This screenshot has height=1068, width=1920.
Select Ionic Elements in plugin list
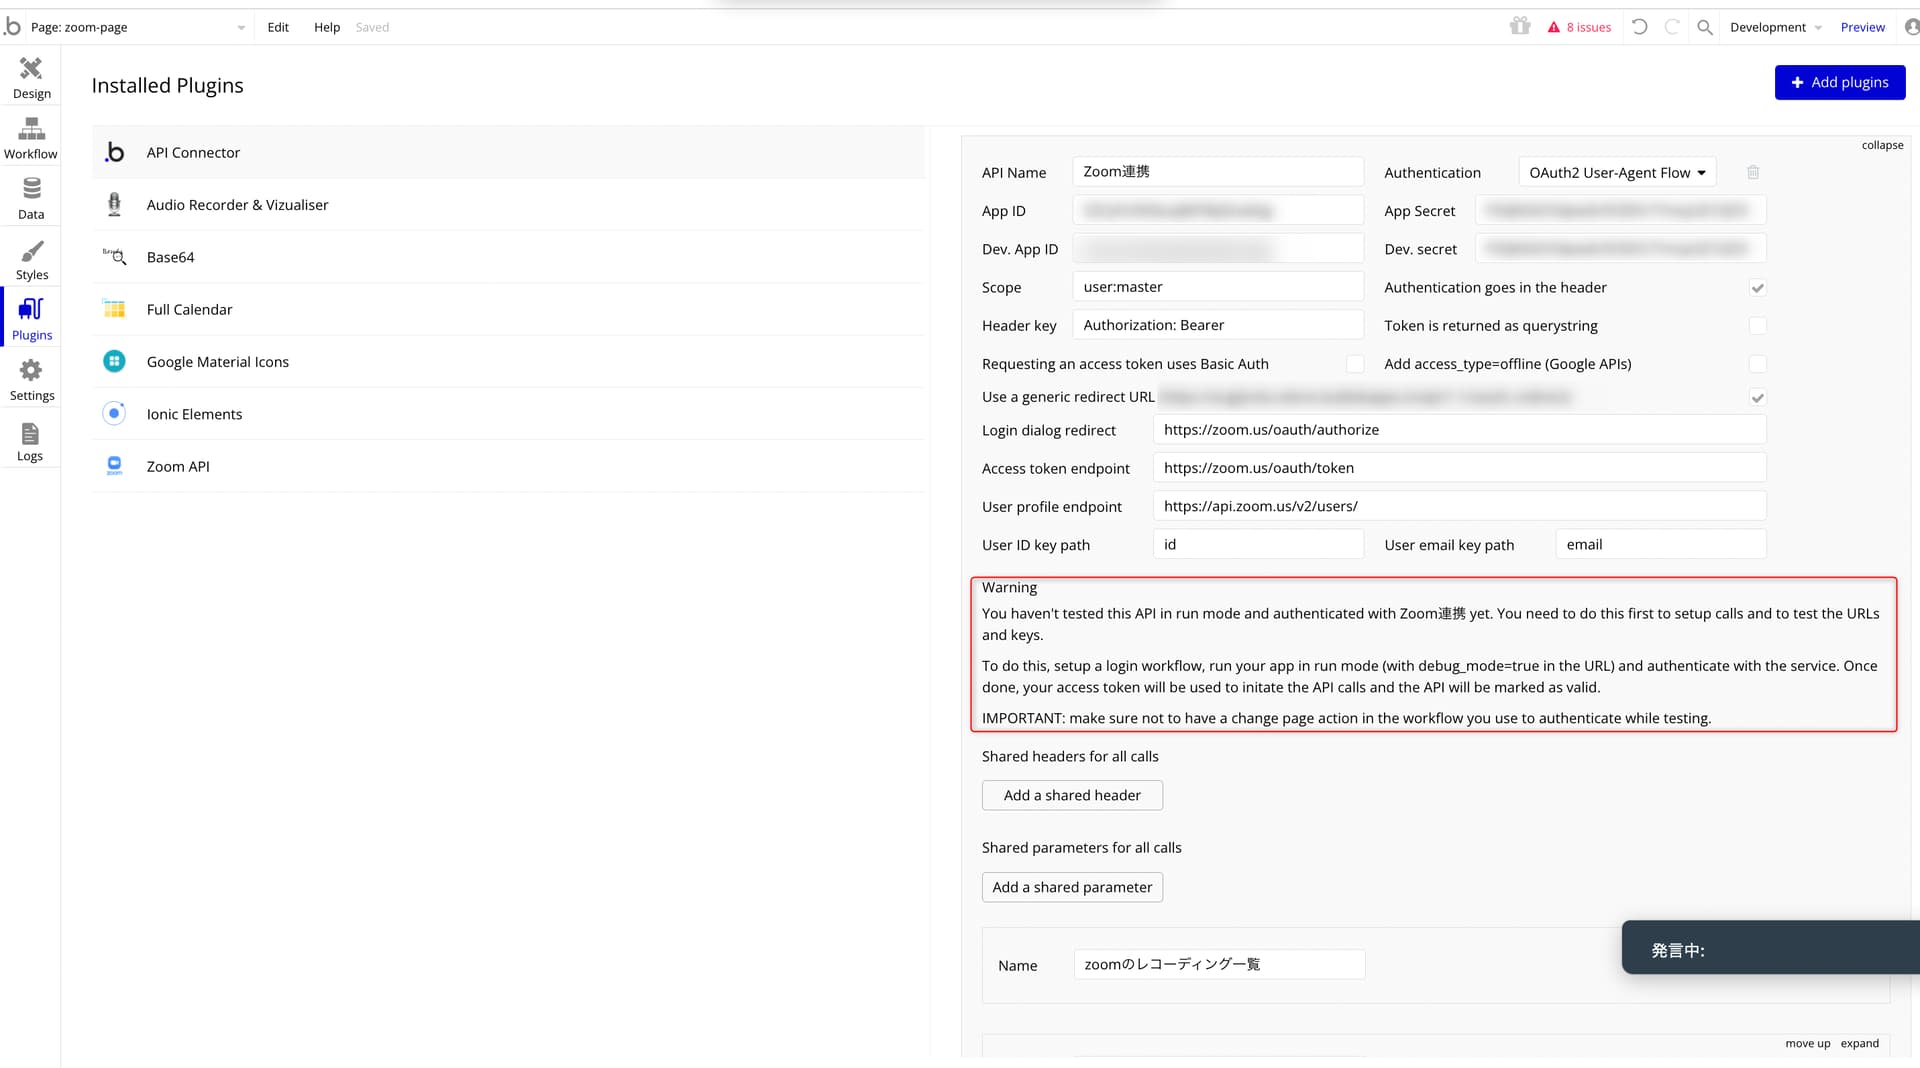[x=508, y=413]
